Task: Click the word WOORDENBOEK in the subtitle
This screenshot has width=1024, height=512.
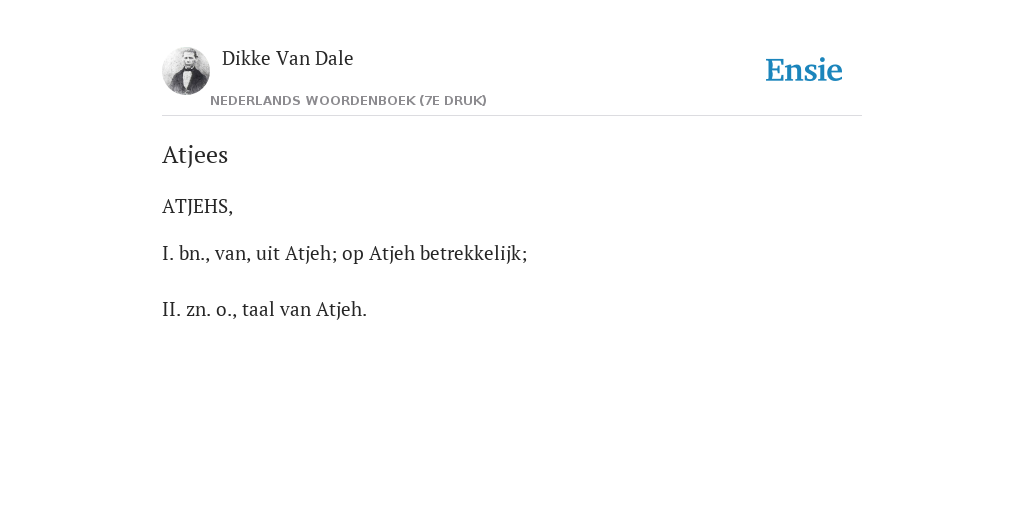Action: coord(360,101)
